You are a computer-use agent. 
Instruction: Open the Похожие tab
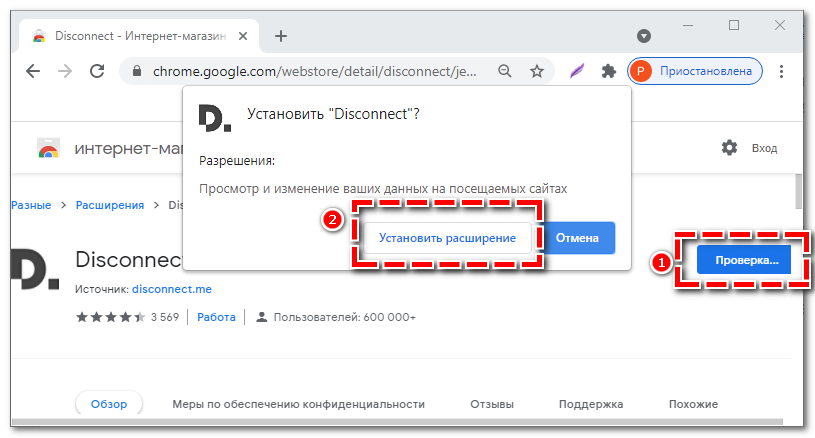[693, 404]
